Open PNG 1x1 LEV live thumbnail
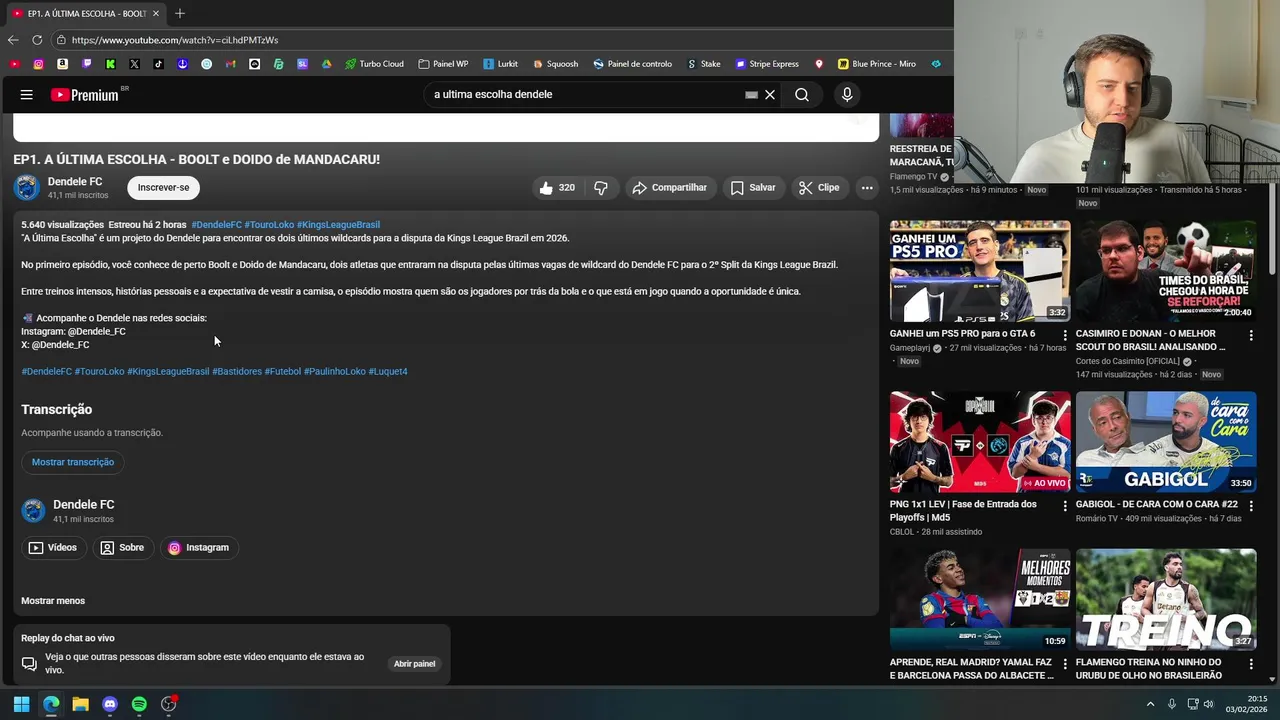 click(980, 442)
